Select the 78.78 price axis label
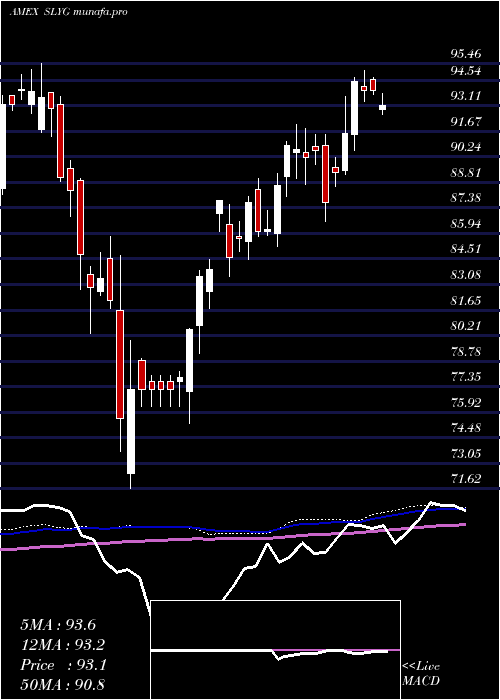The height and width of the screenshot is (700, 500). coord(466,352)
